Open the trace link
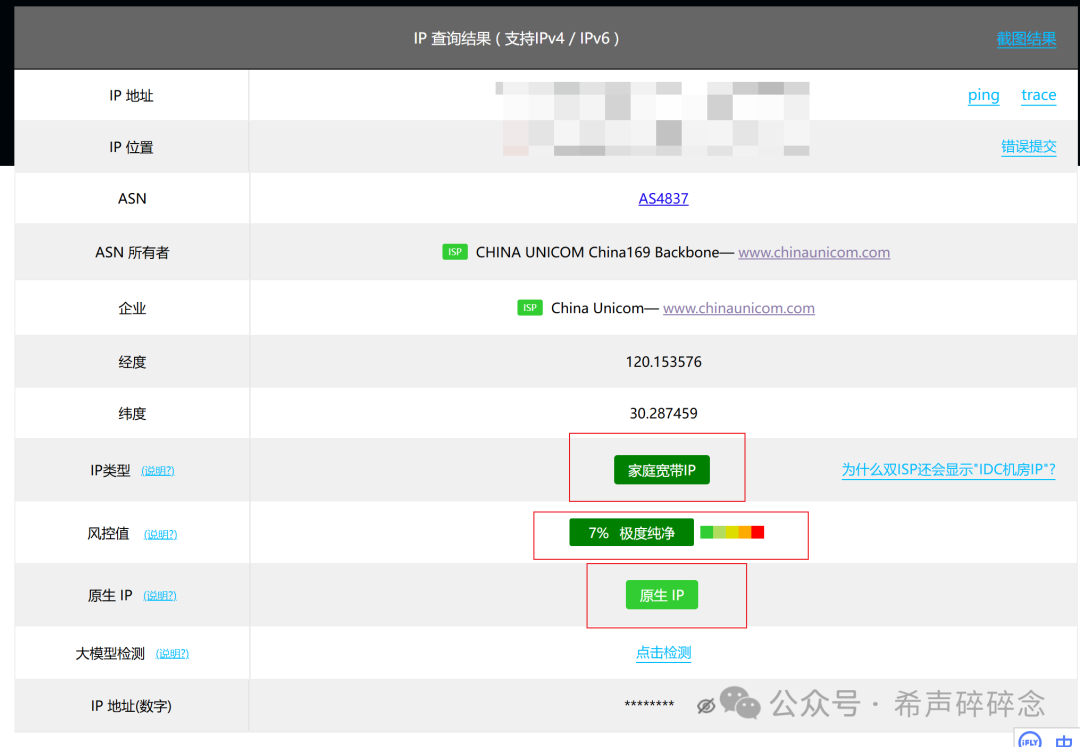 [x=1038, y=95]
